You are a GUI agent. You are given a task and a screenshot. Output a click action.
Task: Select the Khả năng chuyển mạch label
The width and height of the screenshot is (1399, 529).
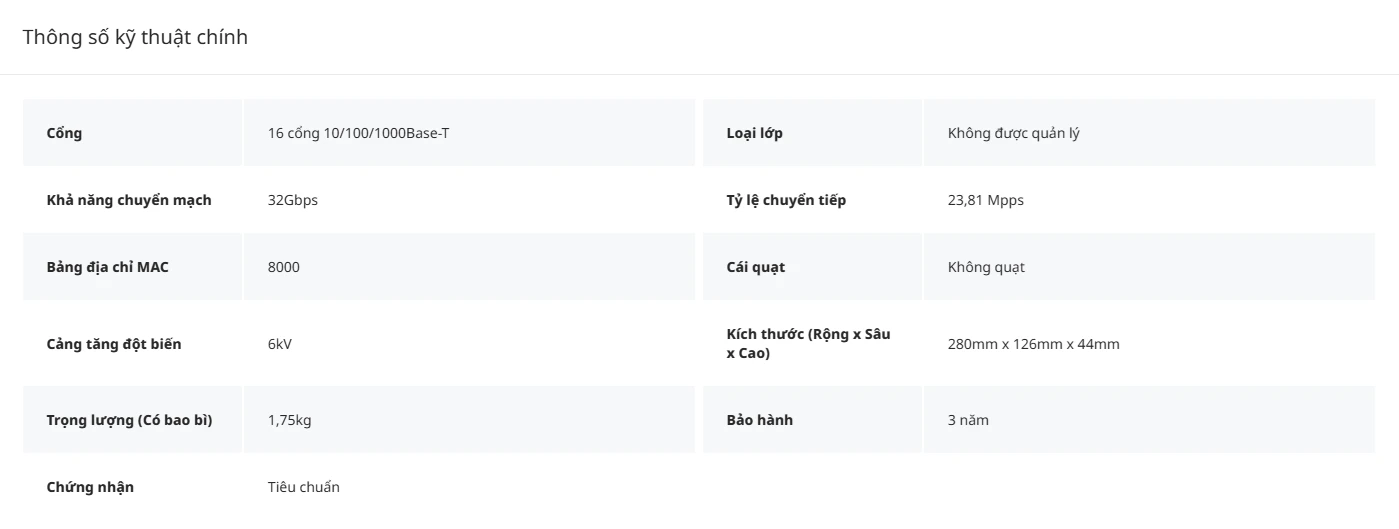(x=129, y=200)
